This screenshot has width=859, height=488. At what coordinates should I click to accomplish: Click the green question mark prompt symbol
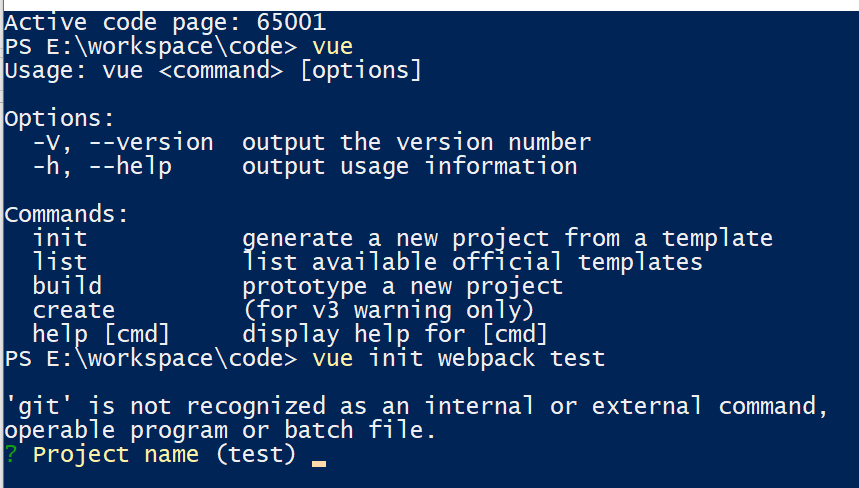click(x=10, y=455)
